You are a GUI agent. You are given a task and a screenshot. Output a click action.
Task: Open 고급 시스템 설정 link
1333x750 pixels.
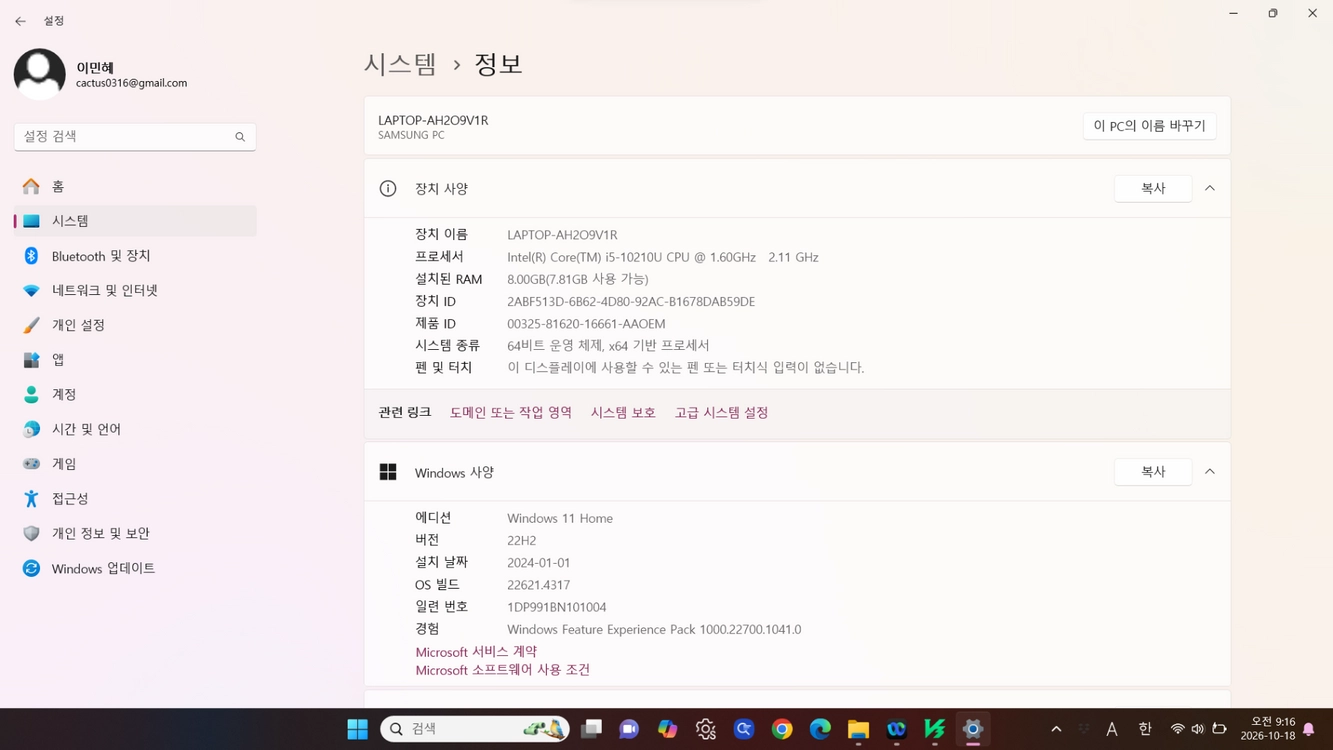click(x=721, y=413)
